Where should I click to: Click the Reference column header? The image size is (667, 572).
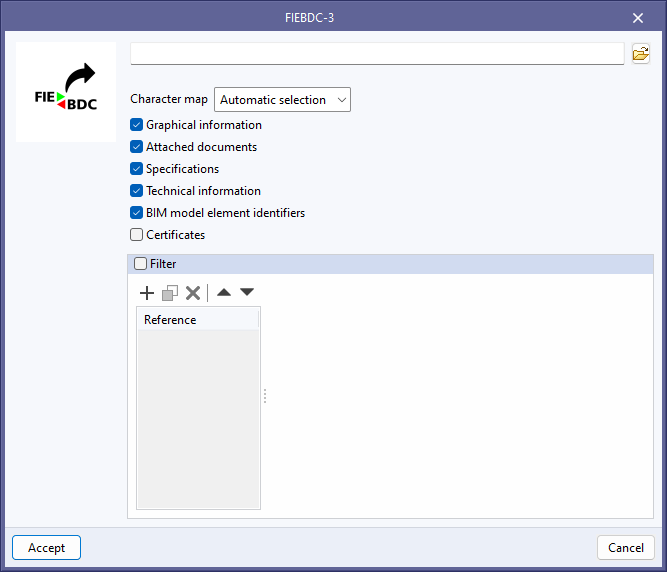click(198, 319)
